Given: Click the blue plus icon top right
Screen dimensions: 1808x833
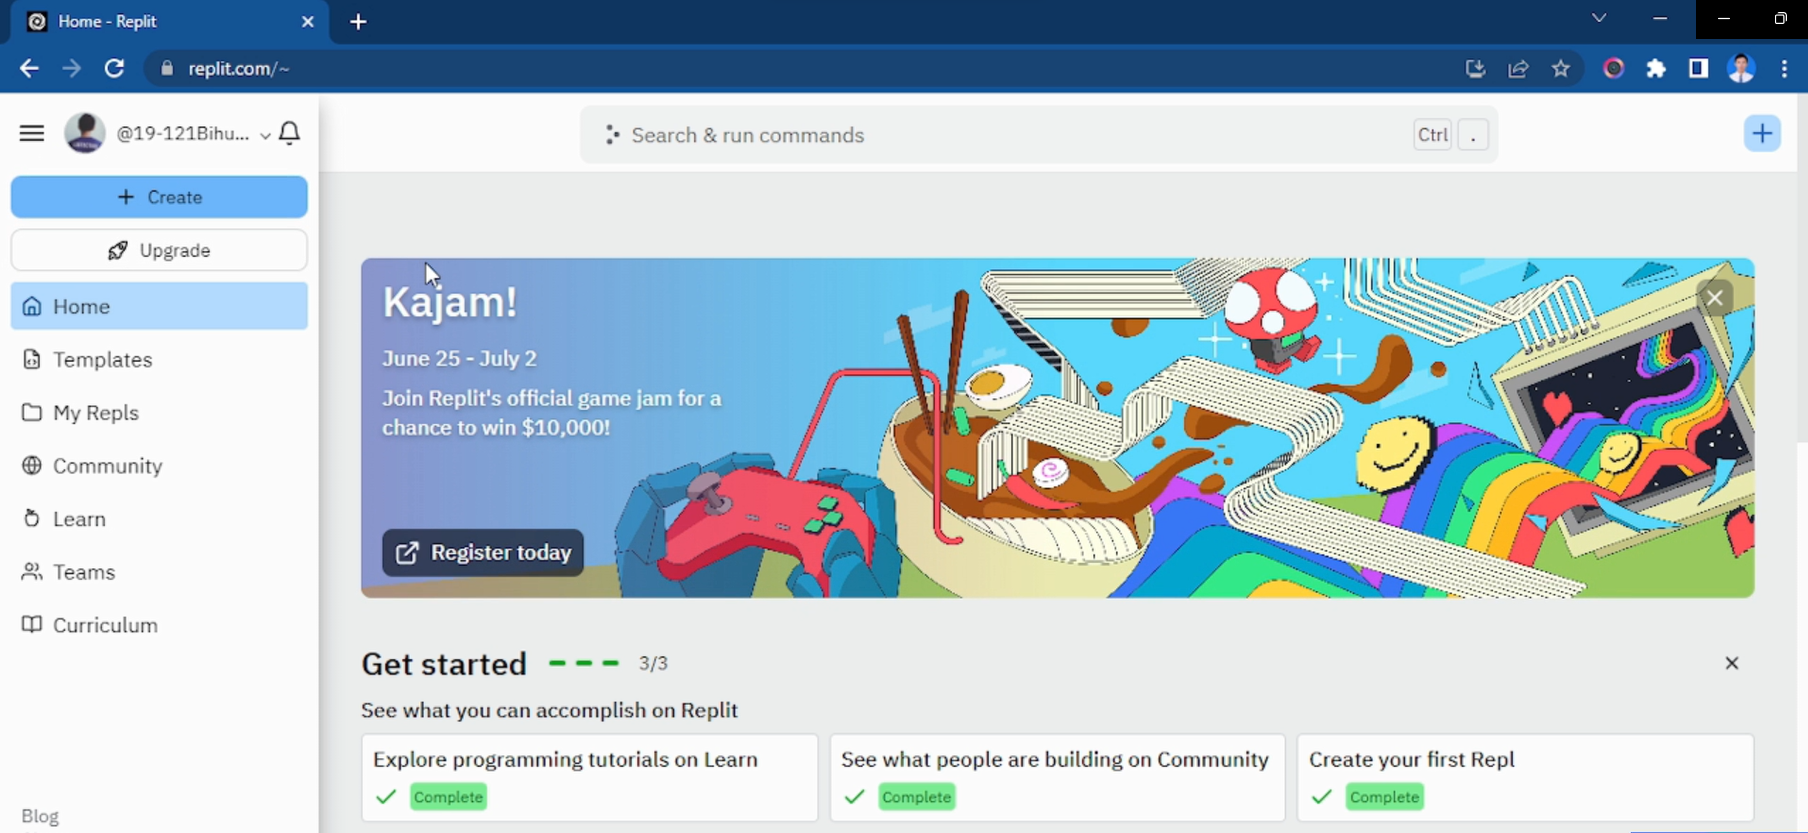Looking at the screenshot, I should click(x=1762, y=134).
